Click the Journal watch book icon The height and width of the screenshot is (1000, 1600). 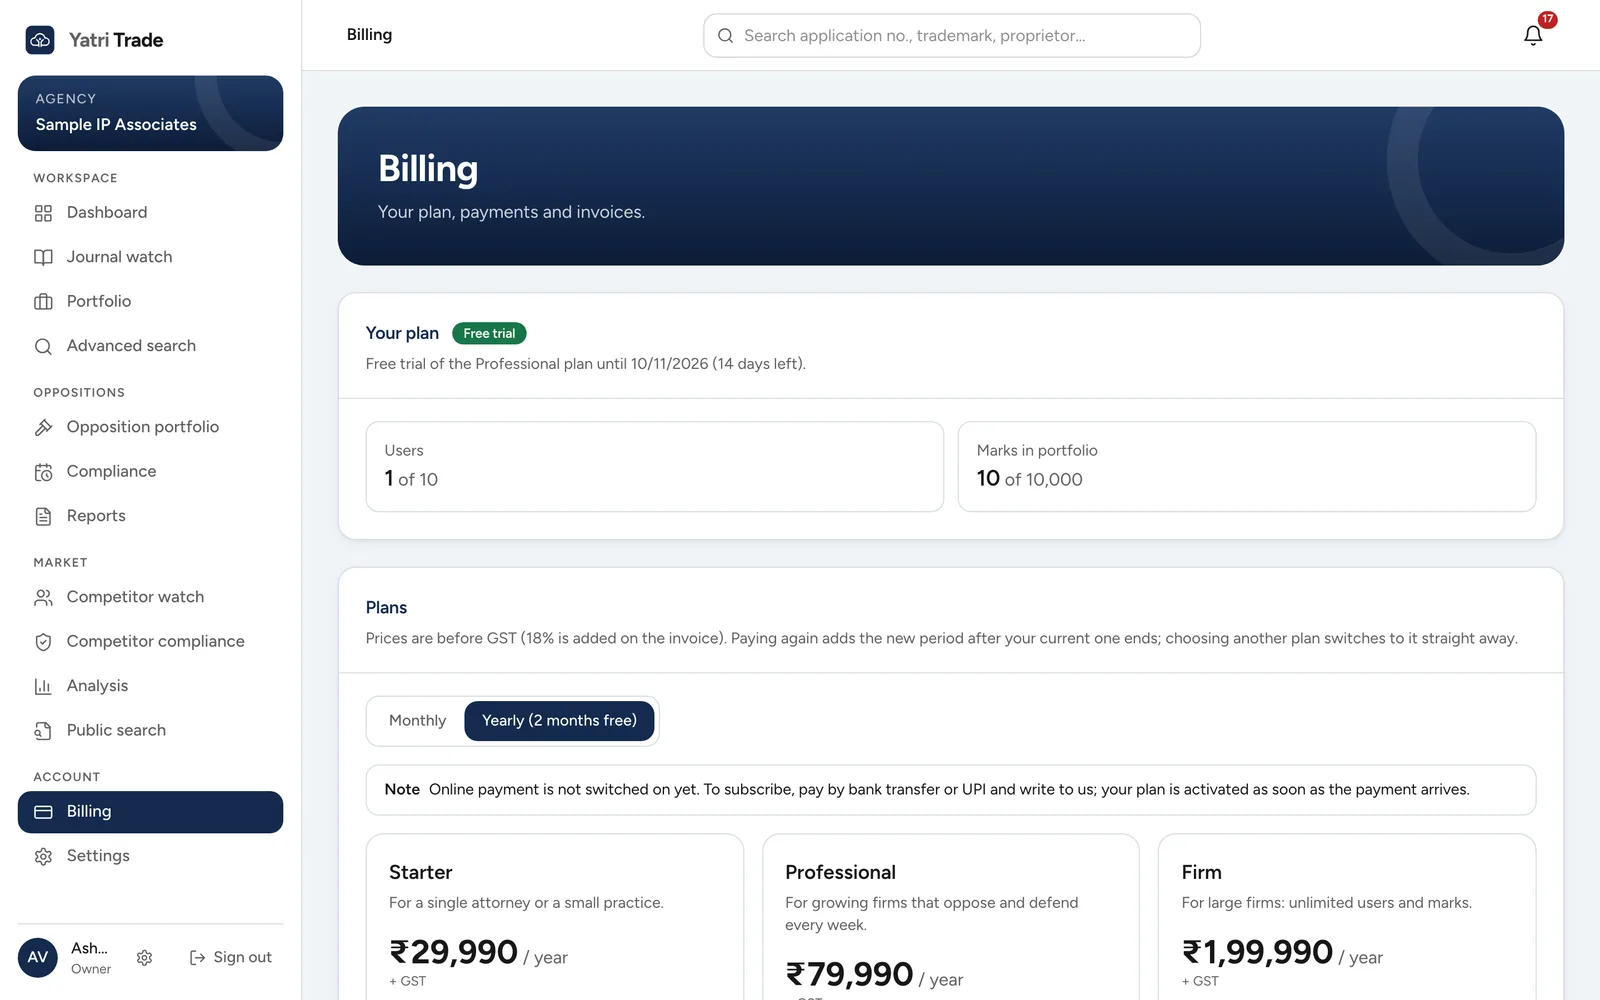(43, 257)
